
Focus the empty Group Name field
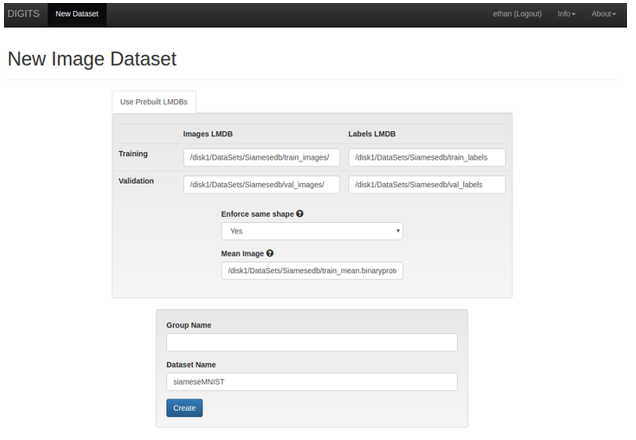pos(311,342)
